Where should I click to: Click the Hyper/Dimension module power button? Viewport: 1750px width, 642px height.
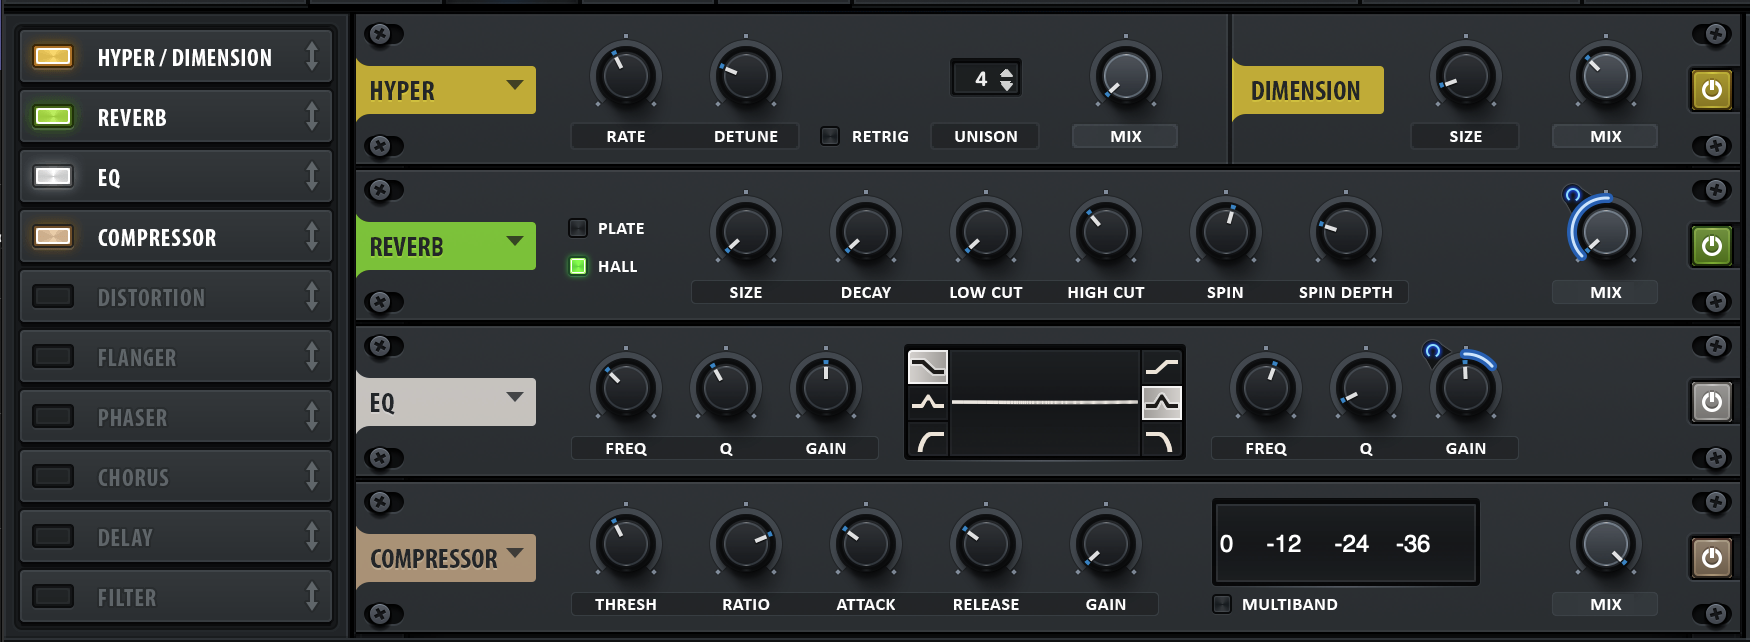coord(1711,90)
